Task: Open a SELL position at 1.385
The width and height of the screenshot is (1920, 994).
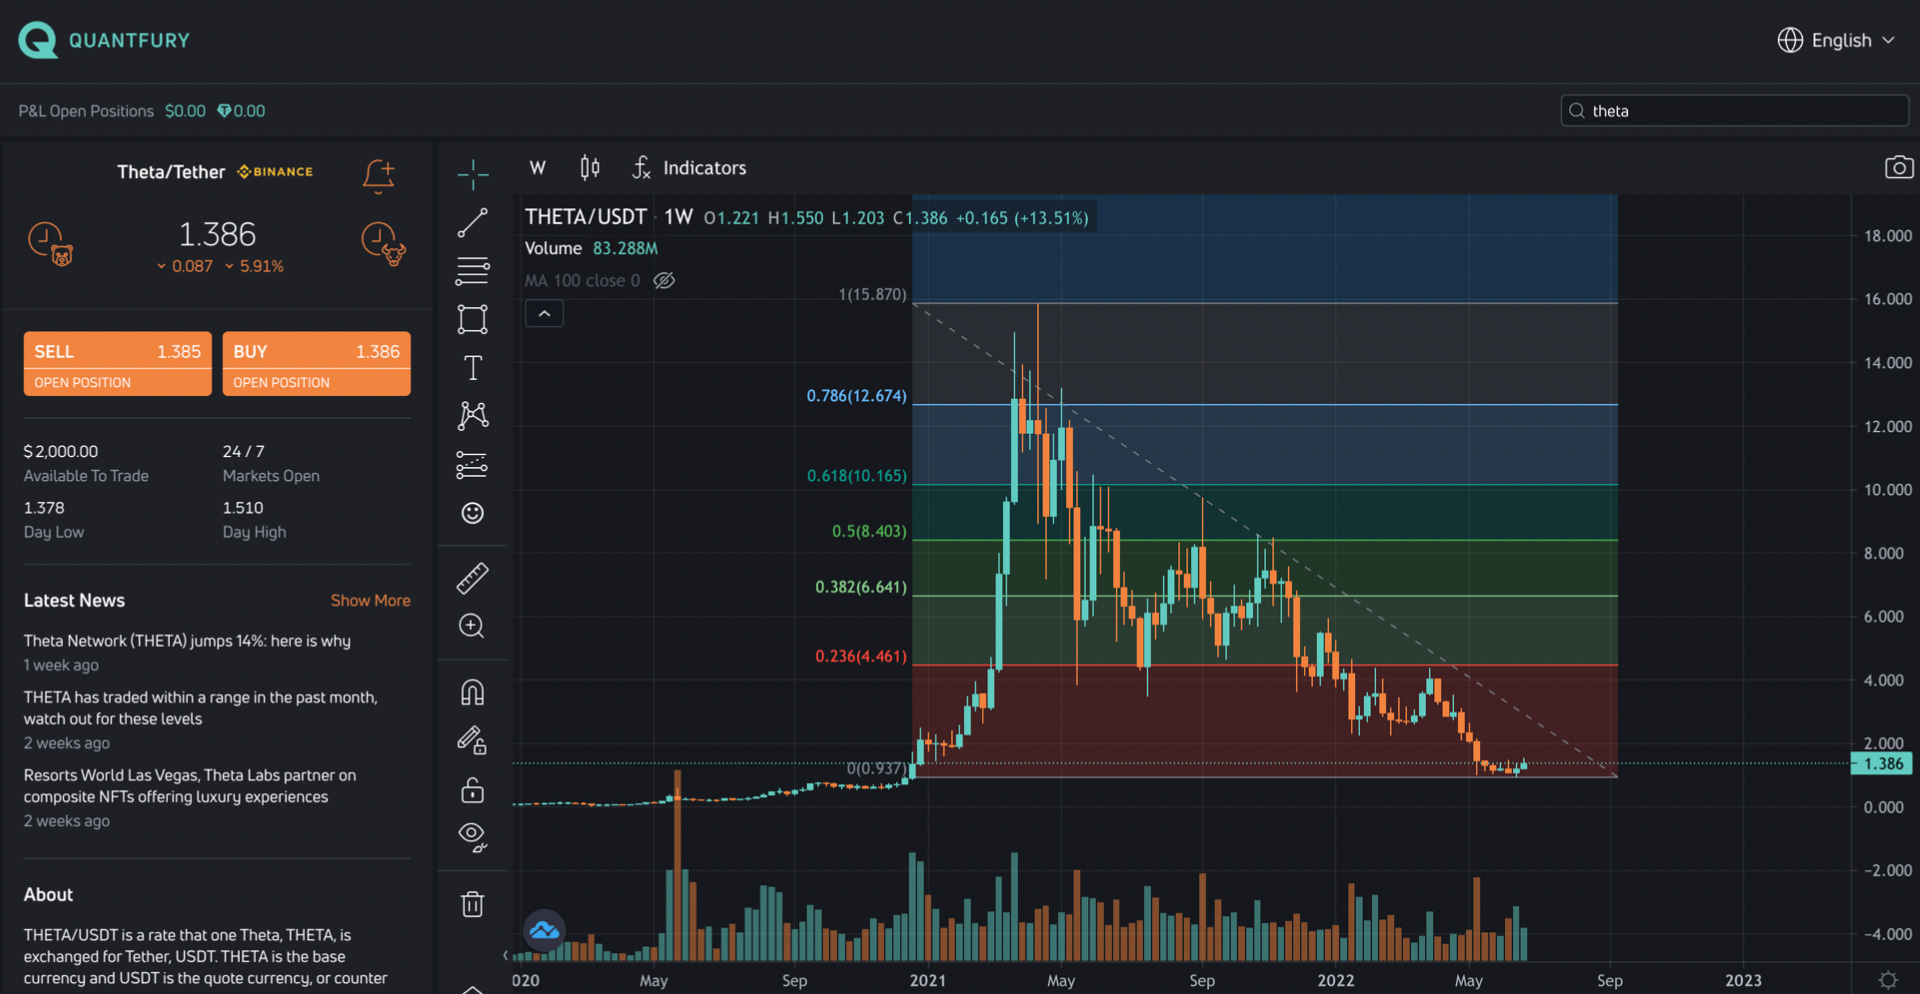Action: pyautogui.click(x=117, y=364)
